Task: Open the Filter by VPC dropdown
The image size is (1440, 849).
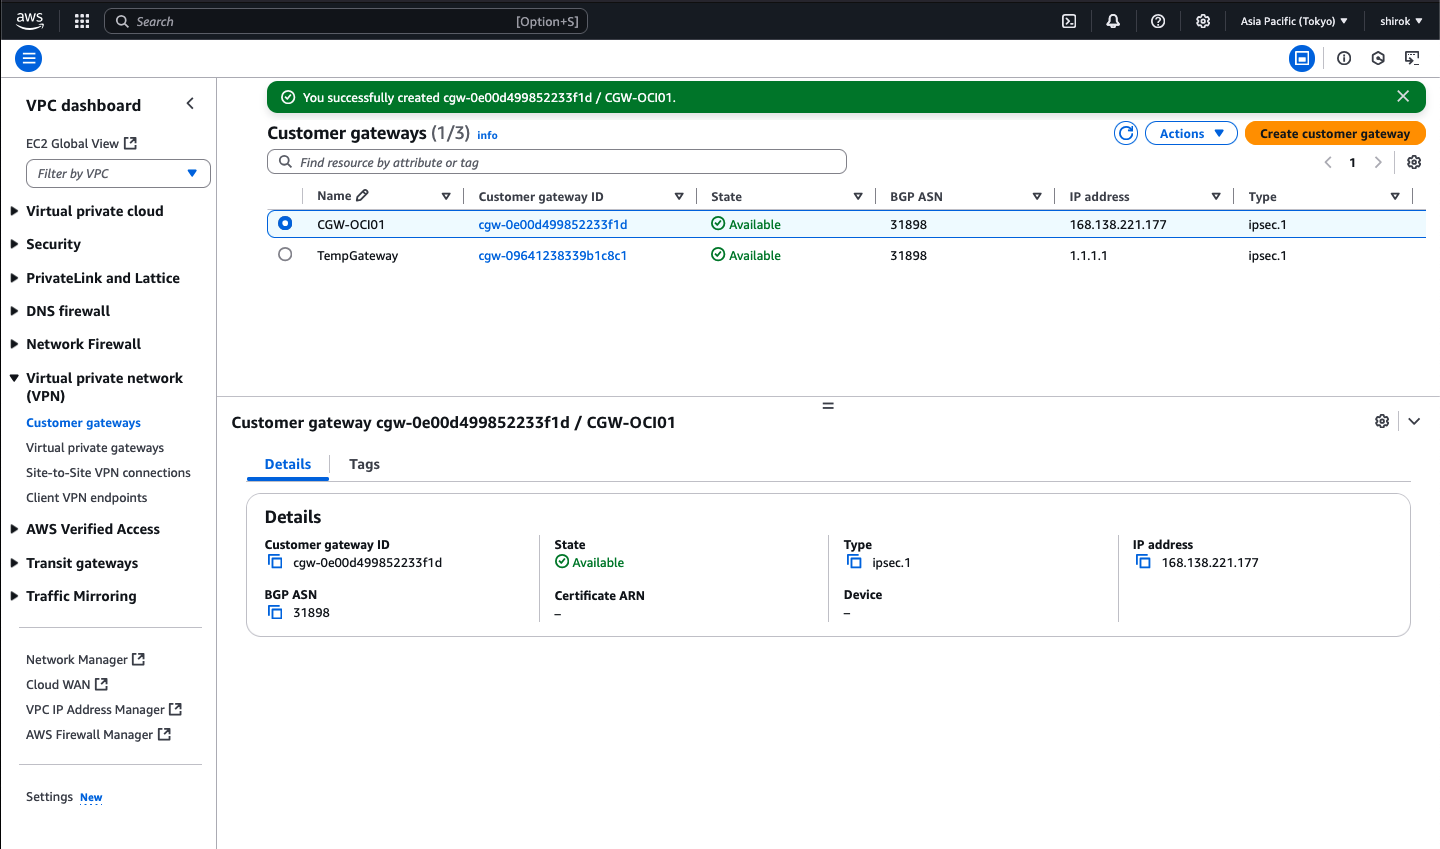Action: [118, 173]
